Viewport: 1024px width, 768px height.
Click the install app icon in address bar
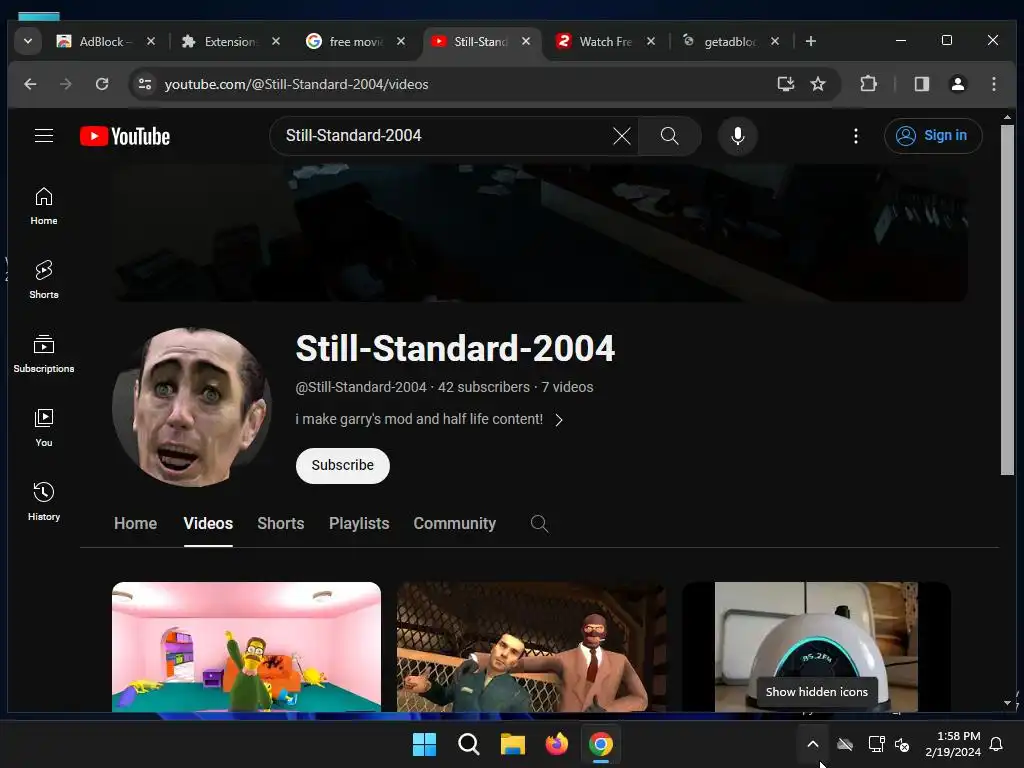coord(786,84)
